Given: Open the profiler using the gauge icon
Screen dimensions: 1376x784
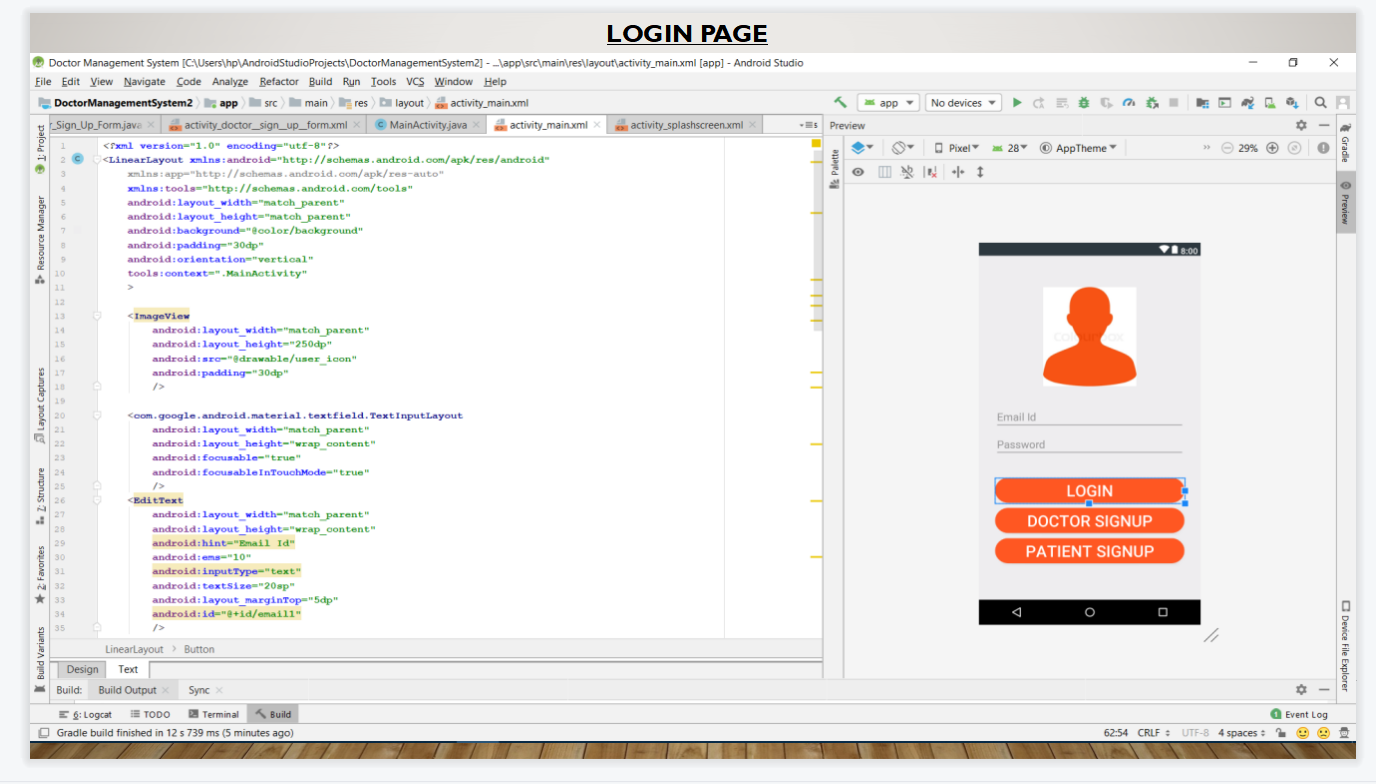Looking at the screenshot, I should [1129, 103].
